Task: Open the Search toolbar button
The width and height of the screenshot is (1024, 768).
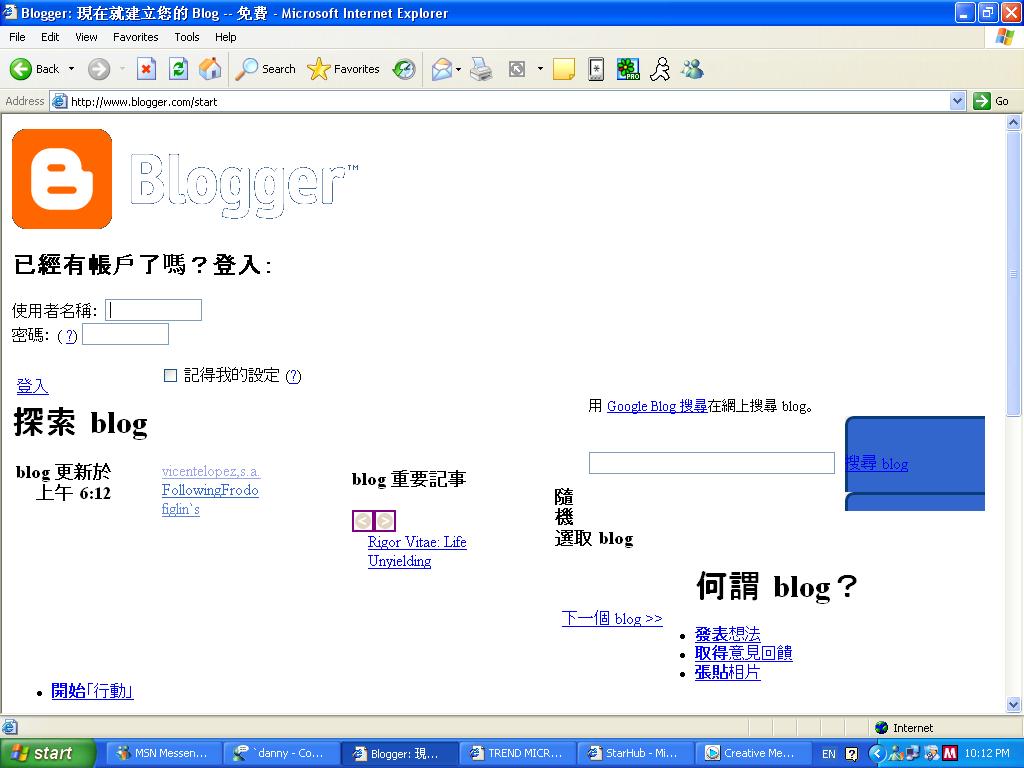Action: (x=265, y=69)
